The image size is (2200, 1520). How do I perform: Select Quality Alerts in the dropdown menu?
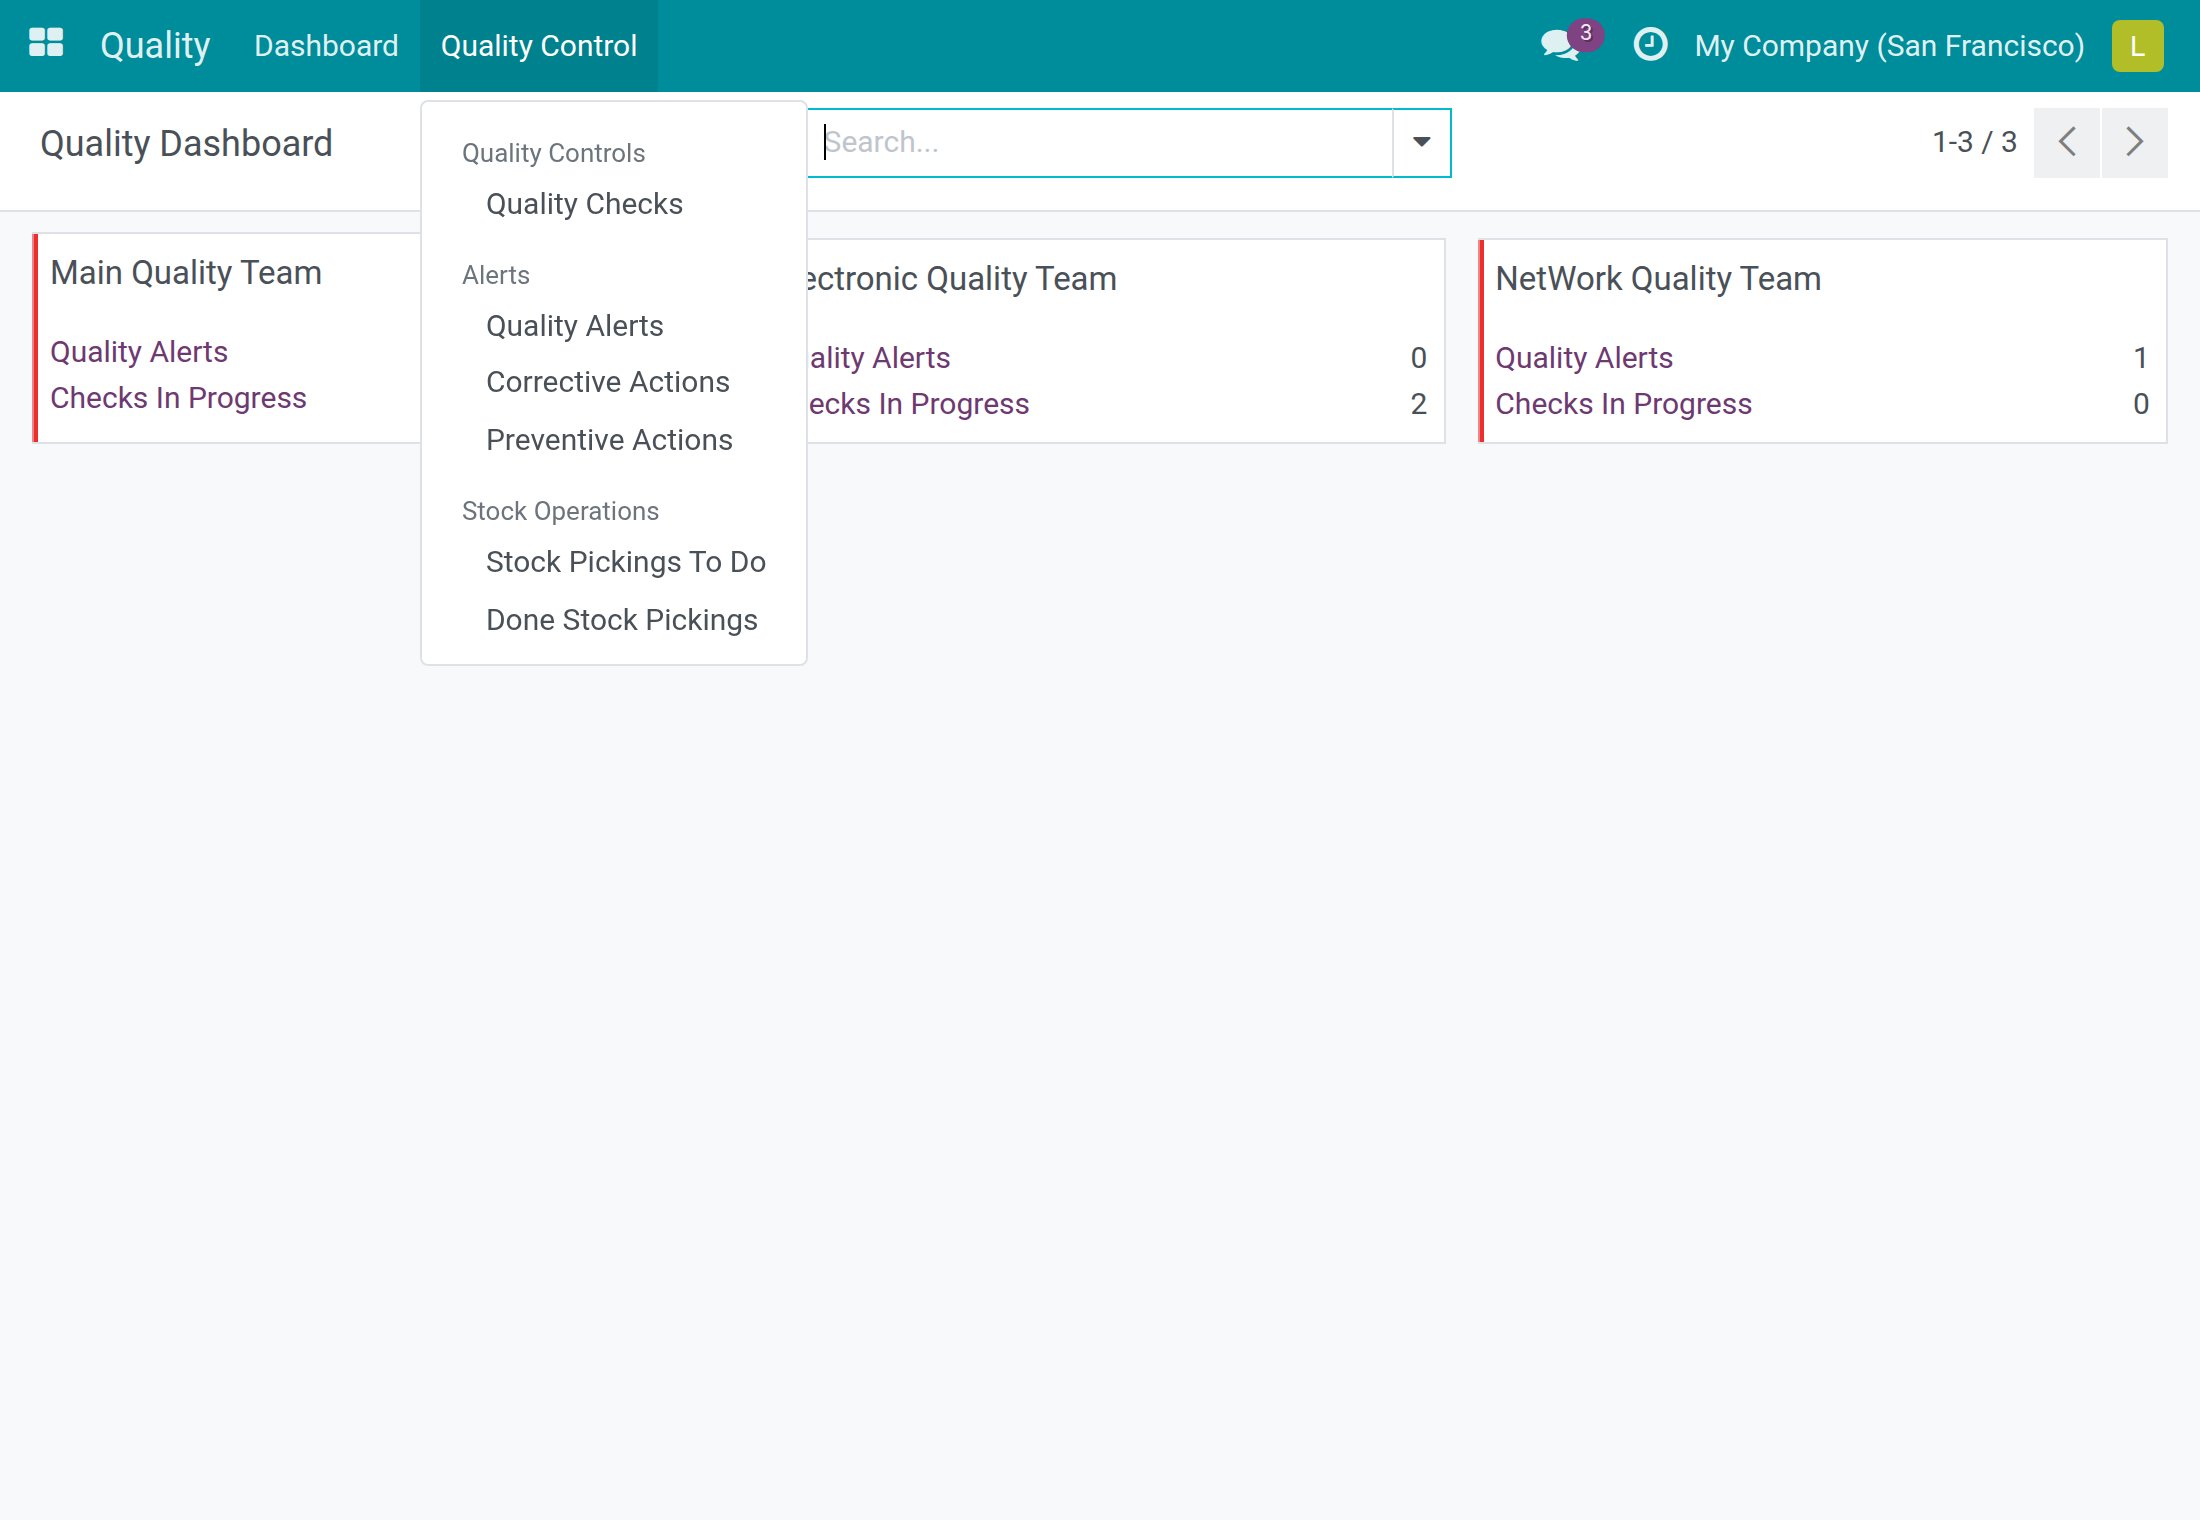coord(575,326)
